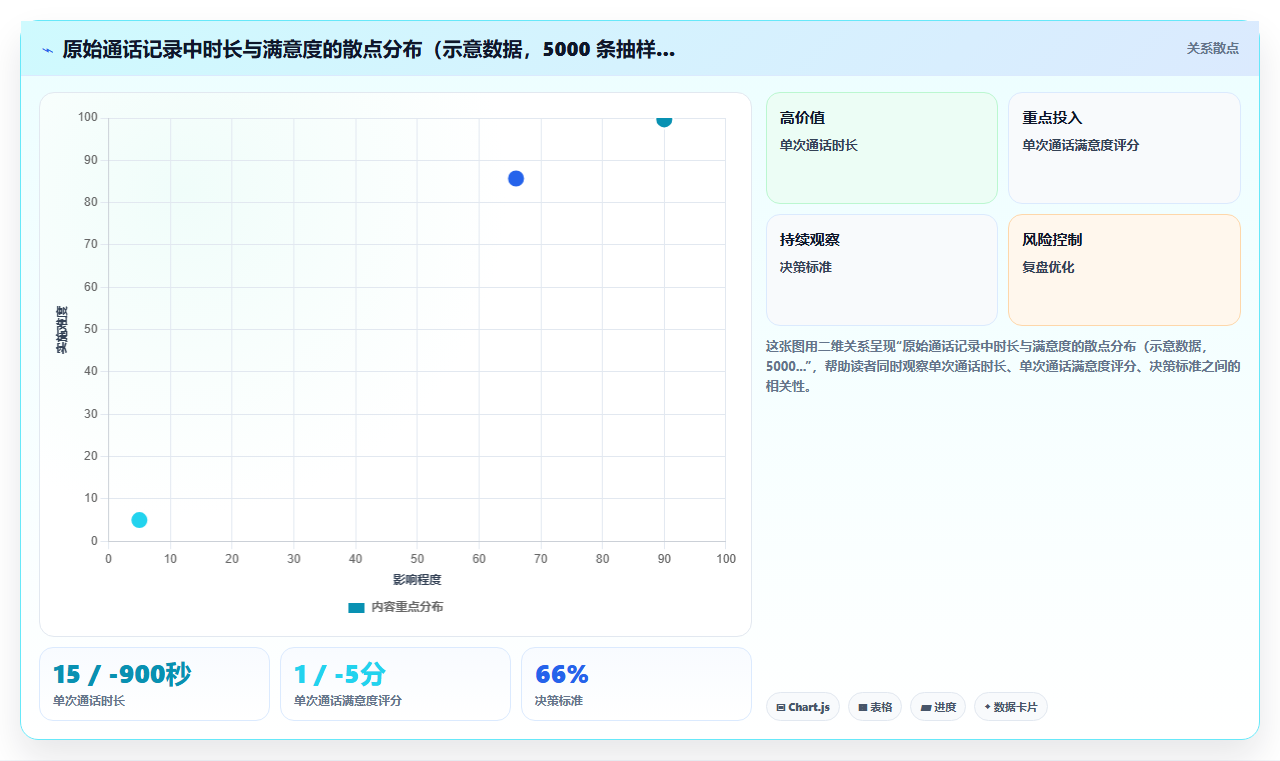Click the chart title heading text
The image size is (1280, 761).
tap(368, 50)
